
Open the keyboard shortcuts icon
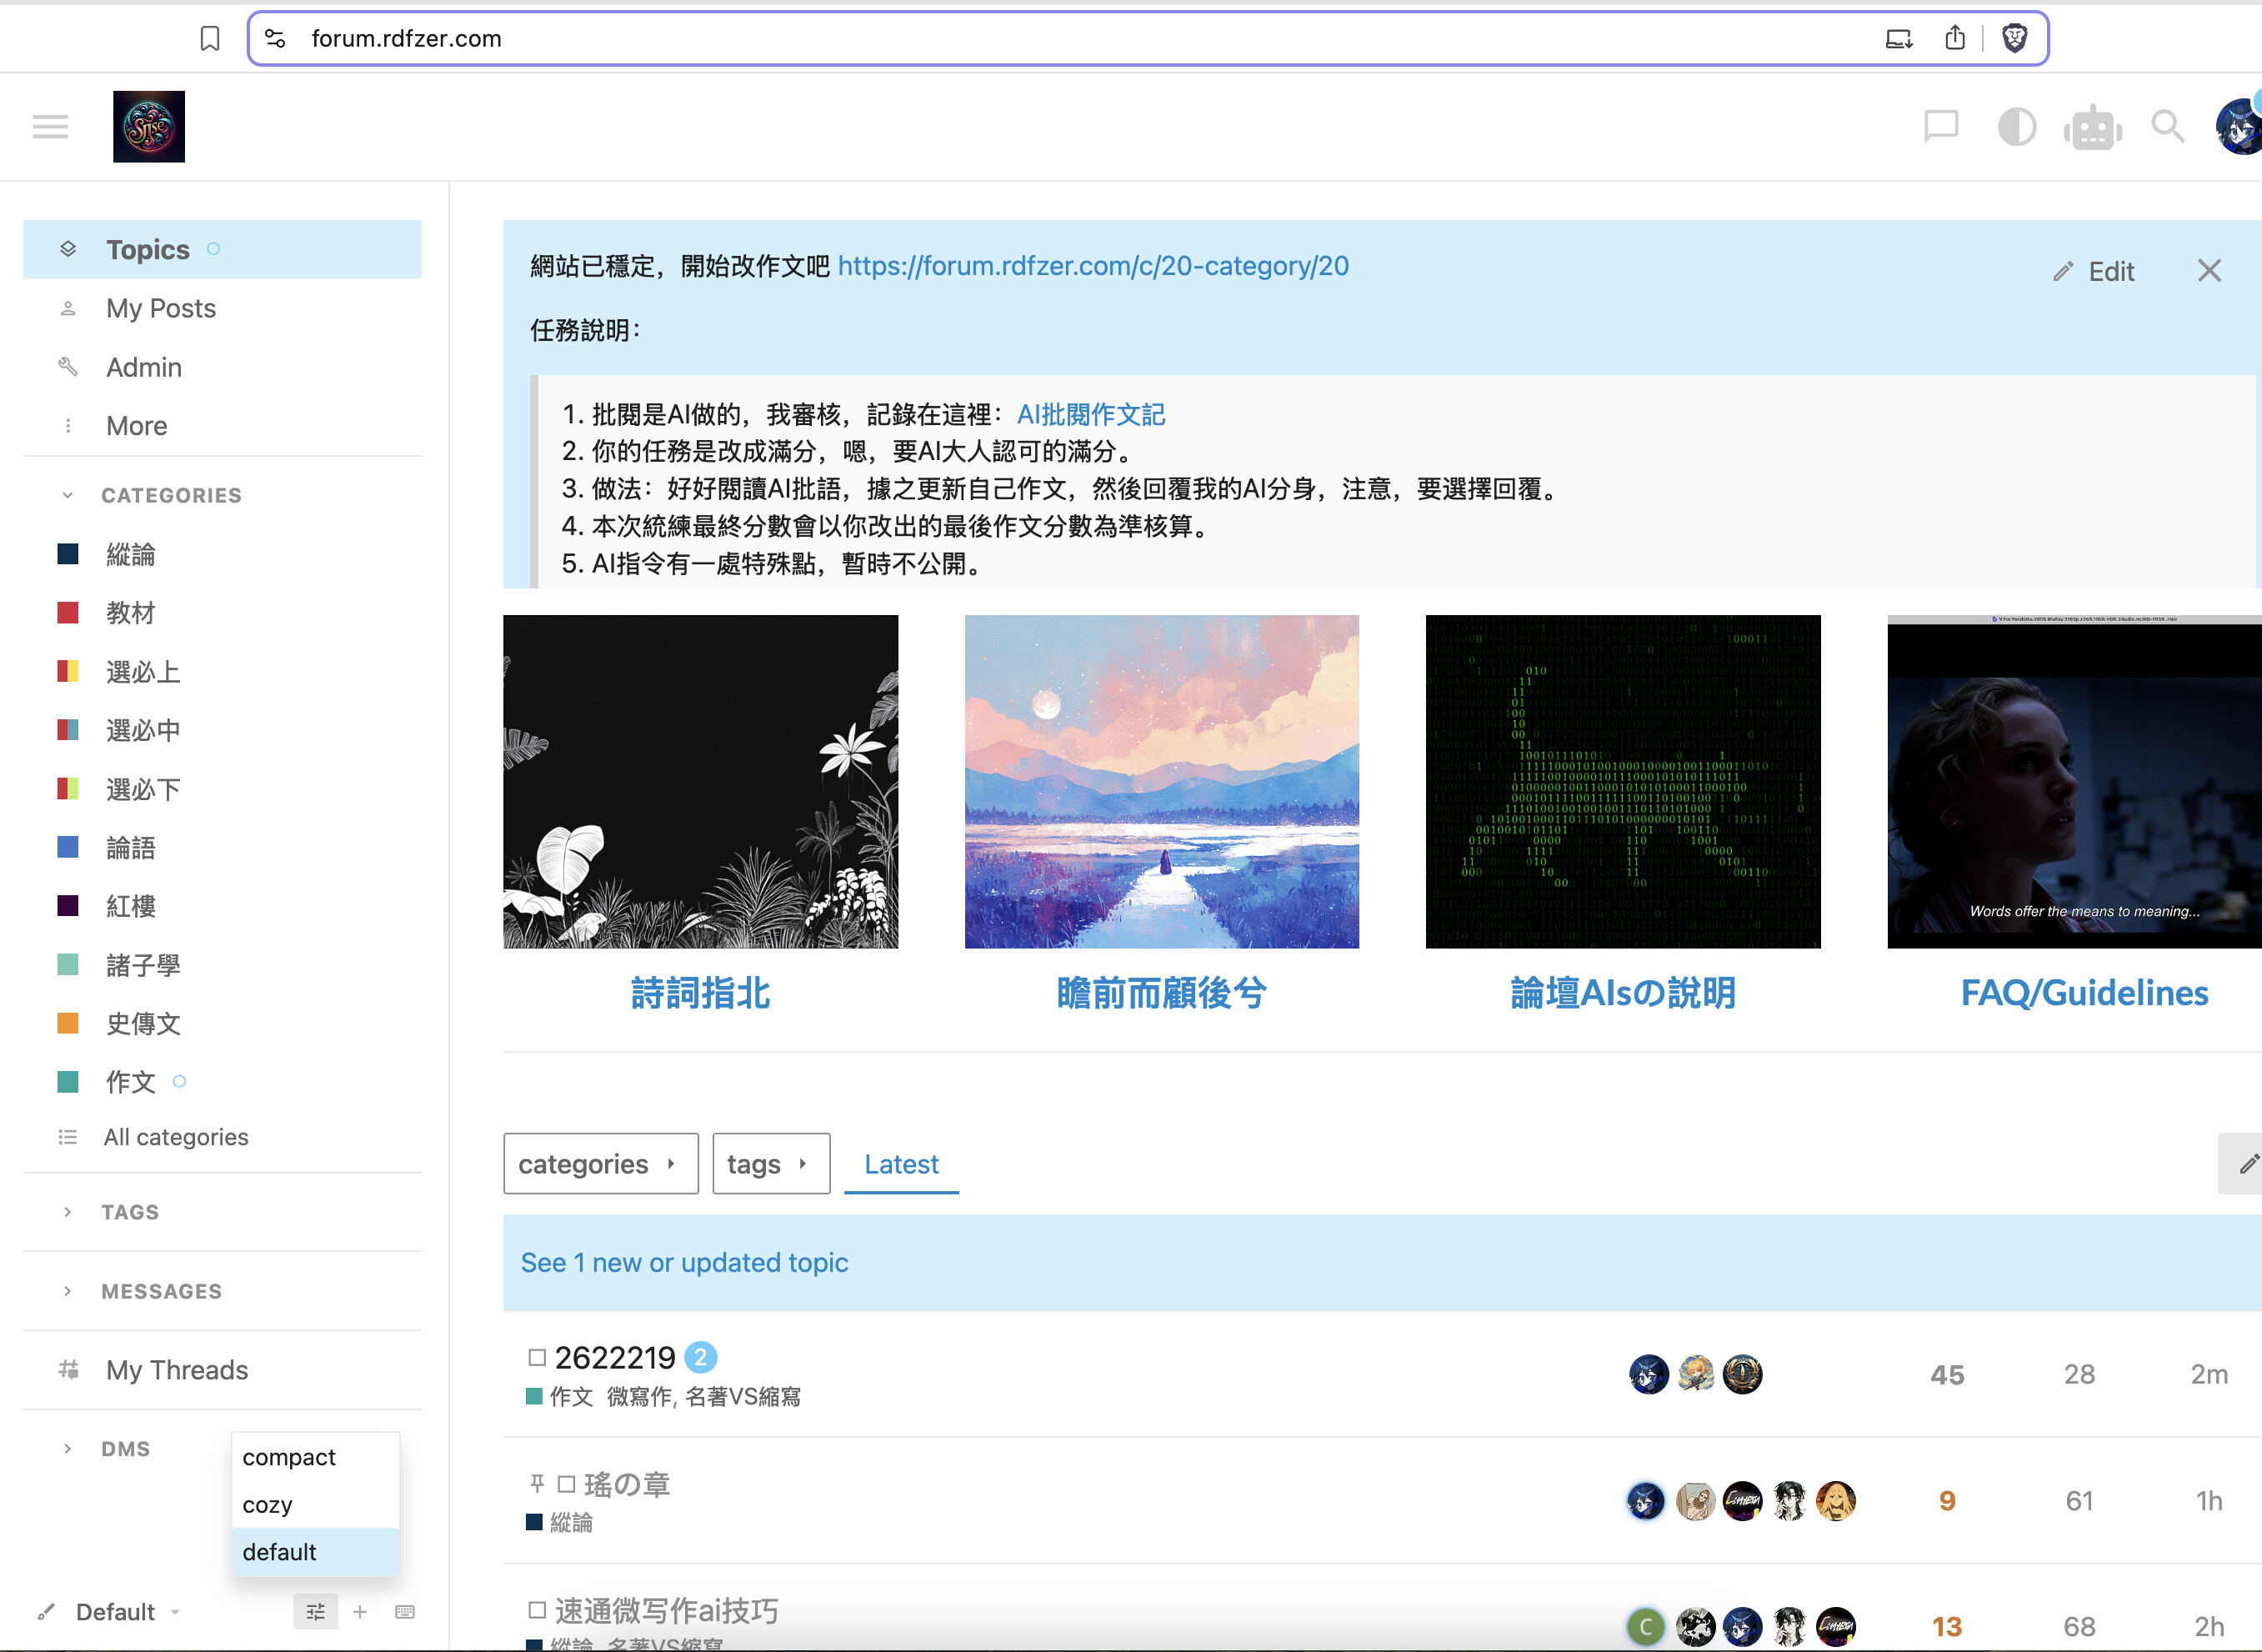click(405, 1611)
